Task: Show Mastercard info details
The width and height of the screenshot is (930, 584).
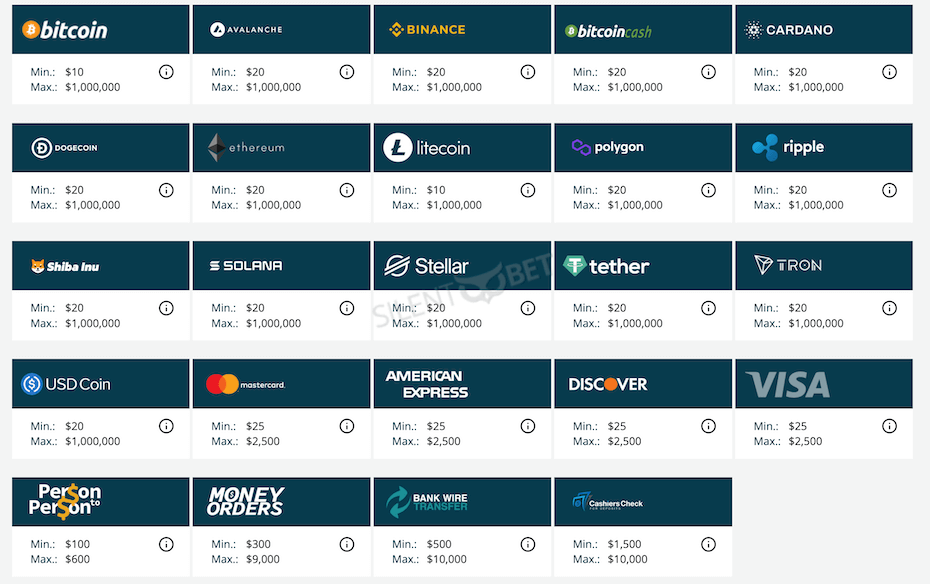Action: pyautogui.click(x=347, y=426)
